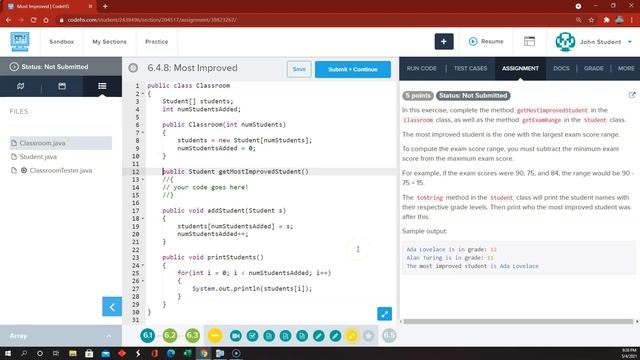
Task: Click the CodeHS logo icon
Action: tap(20, 42)
